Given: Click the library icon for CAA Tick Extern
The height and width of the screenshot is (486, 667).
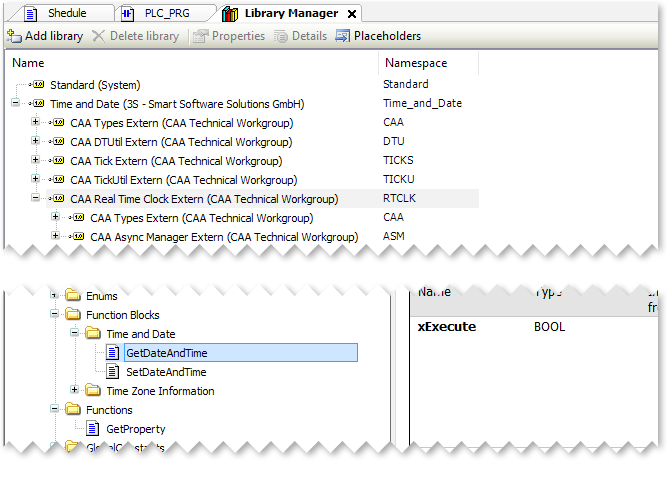Looking at the screenshot, I should tap(59, 161).
